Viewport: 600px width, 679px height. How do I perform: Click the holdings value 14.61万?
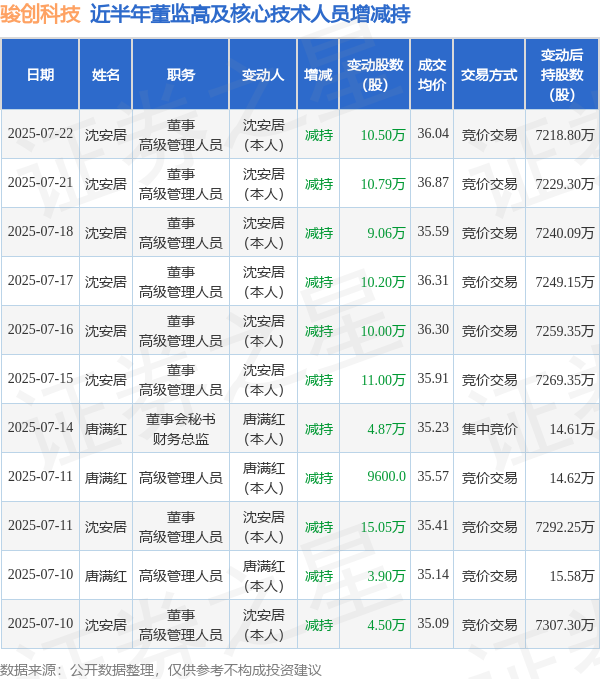[x=572, y=429]
